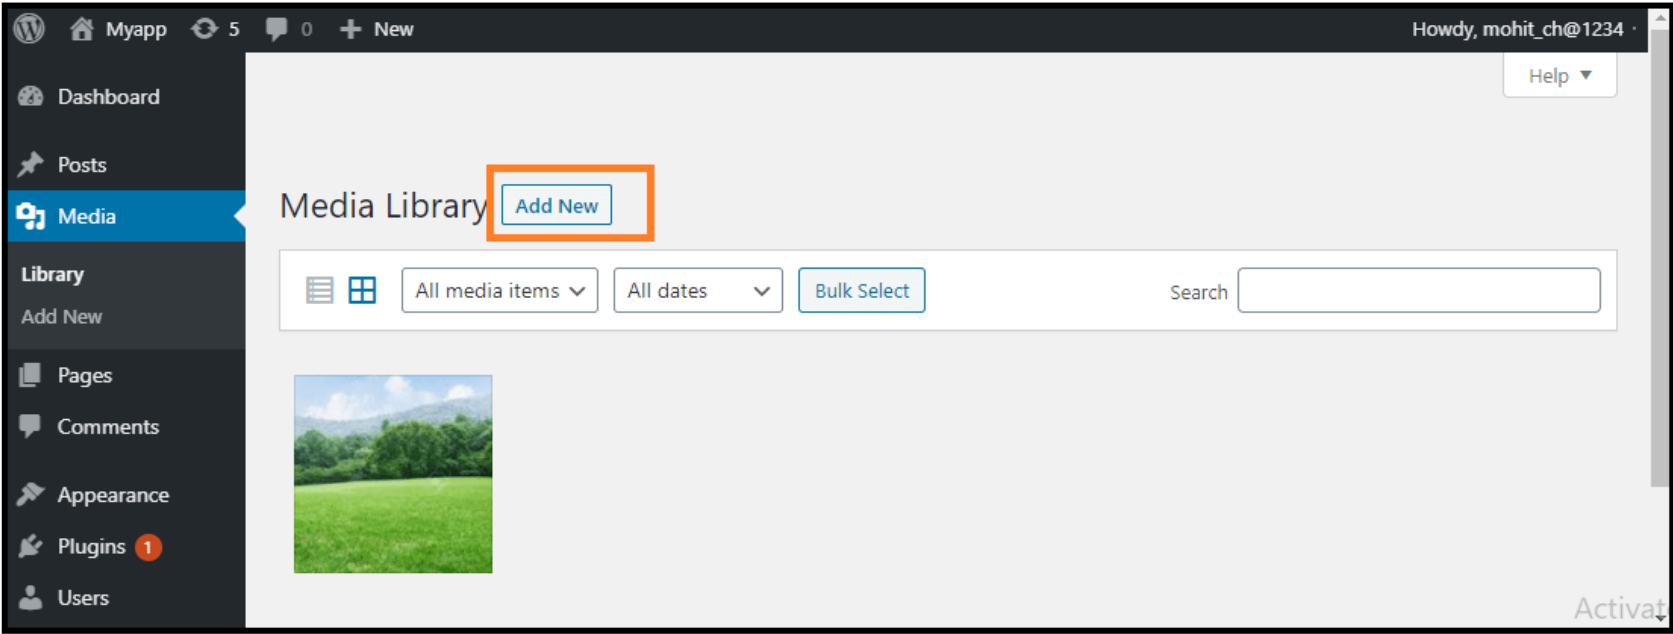Expand the Help panel
The height and width of the screenshot is (634, 1673).
tap(1558, 75)
